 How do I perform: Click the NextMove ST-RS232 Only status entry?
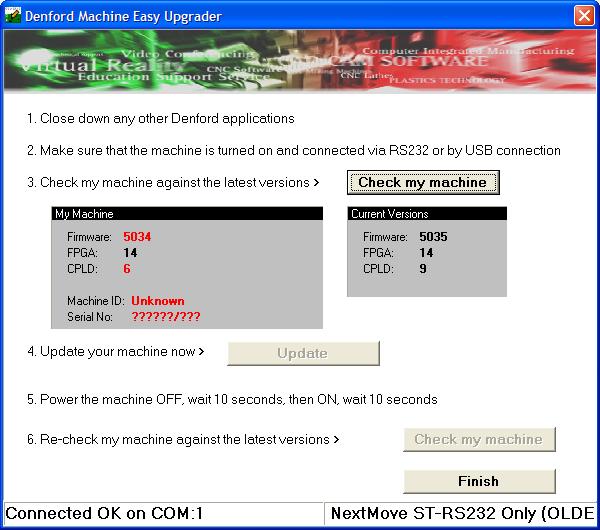pyautogui.click(x=462, y=514)
